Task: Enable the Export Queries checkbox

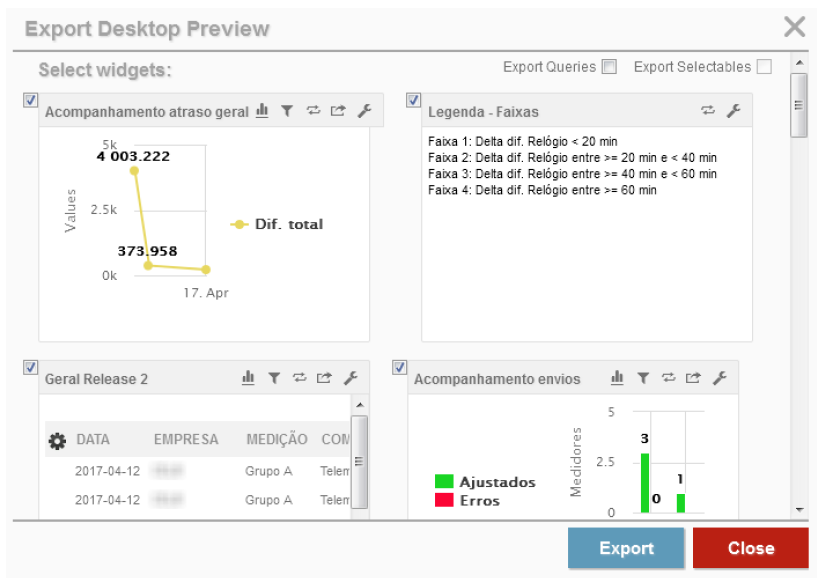Action: click(609, 67)
